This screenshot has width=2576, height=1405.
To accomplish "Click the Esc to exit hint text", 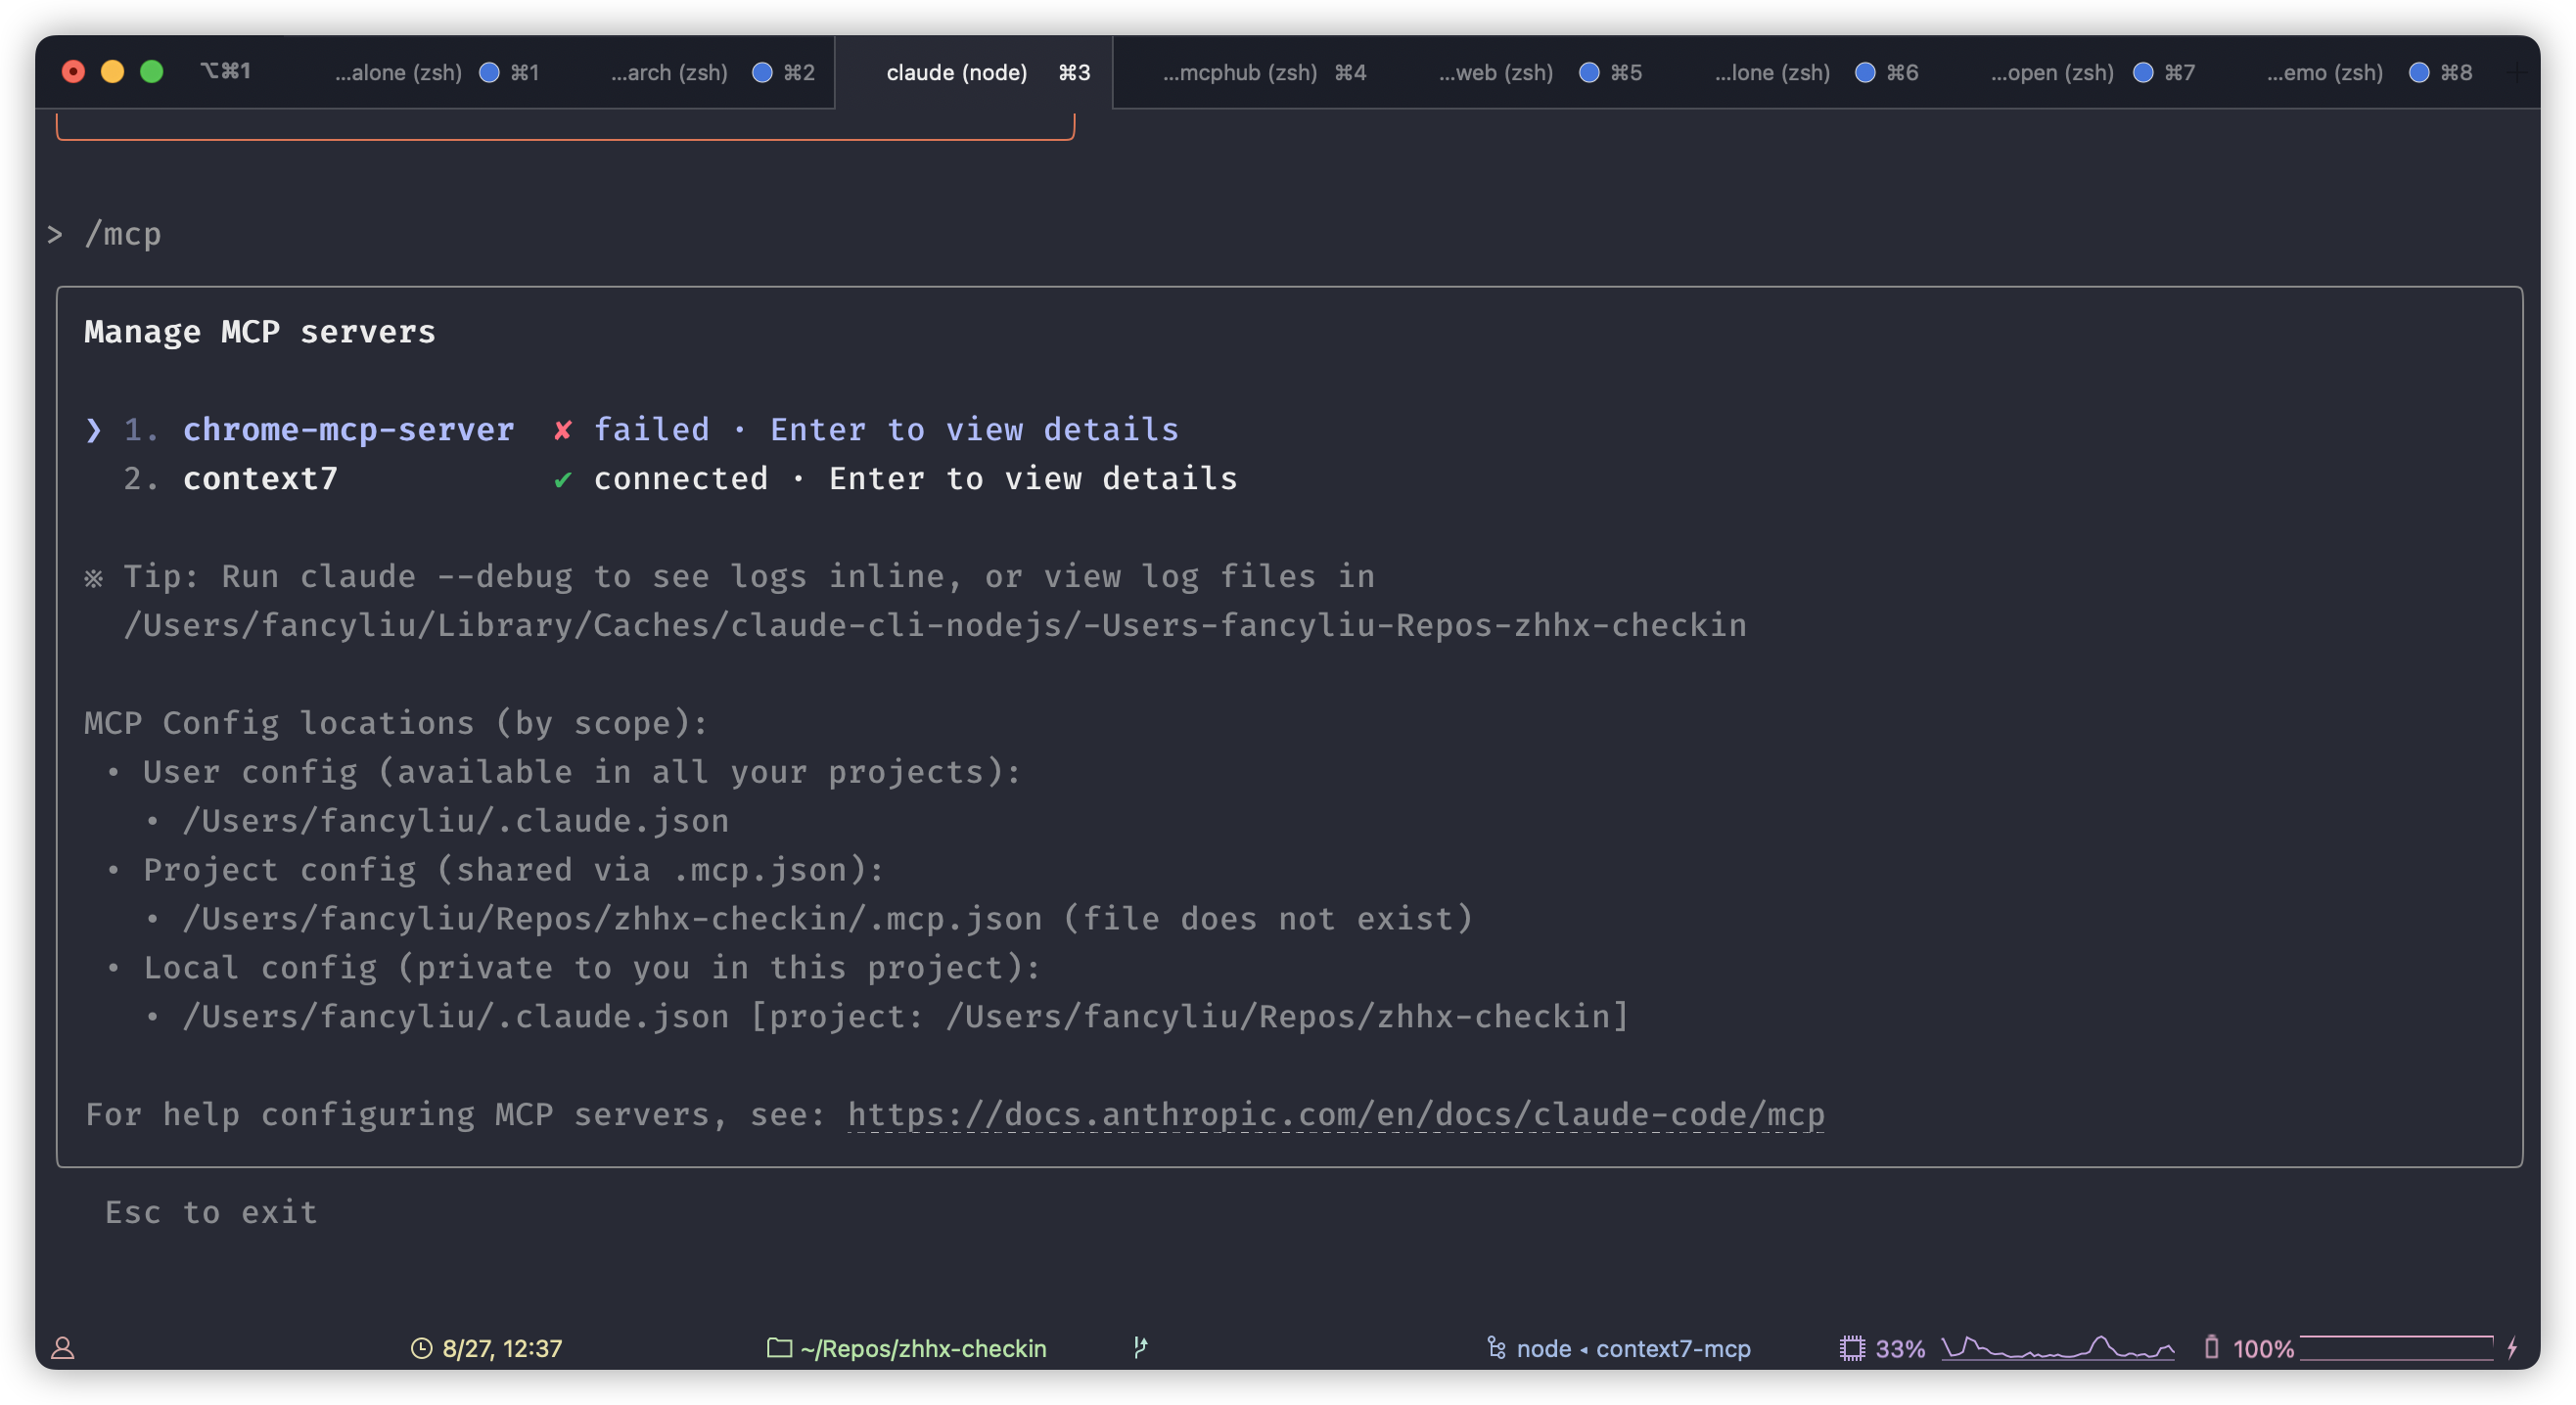I will click(211, 1212).
